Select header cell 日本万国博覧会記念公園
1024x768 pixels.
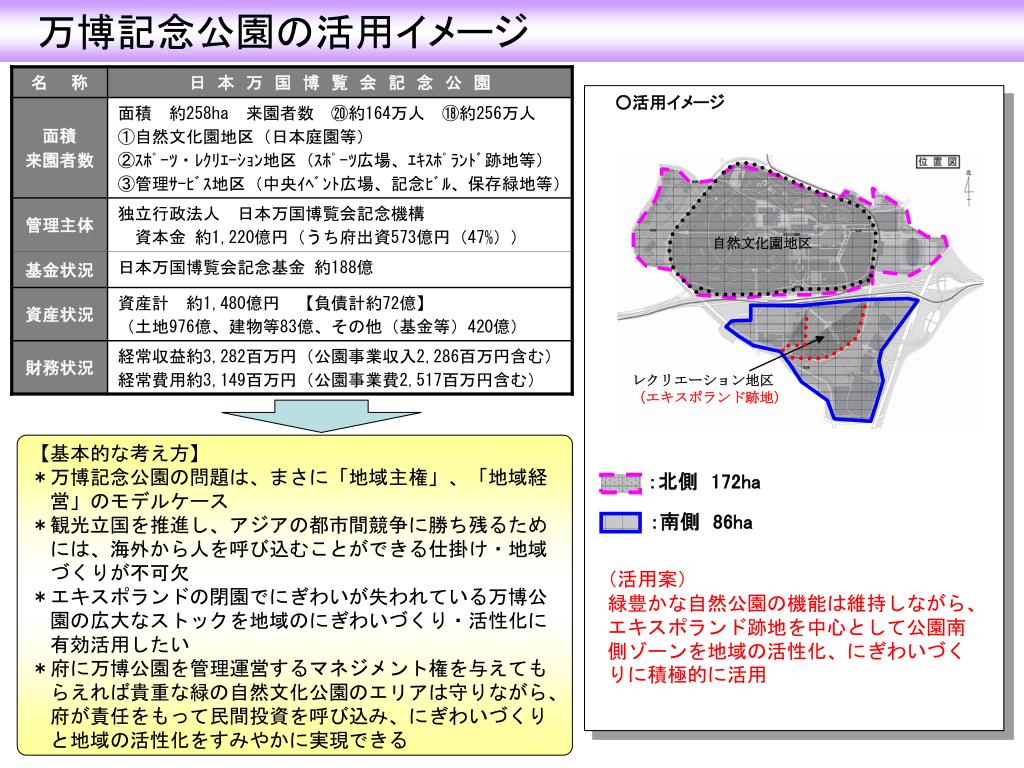coord(340,83)
